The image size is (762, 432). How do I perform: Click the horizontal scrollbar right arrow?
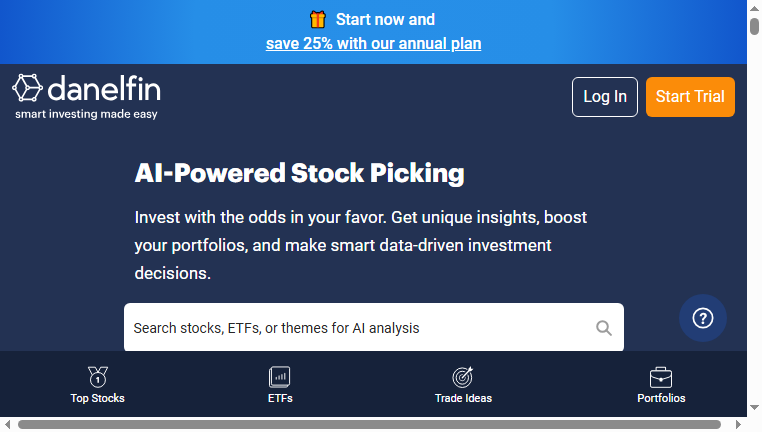pos(738,425)
